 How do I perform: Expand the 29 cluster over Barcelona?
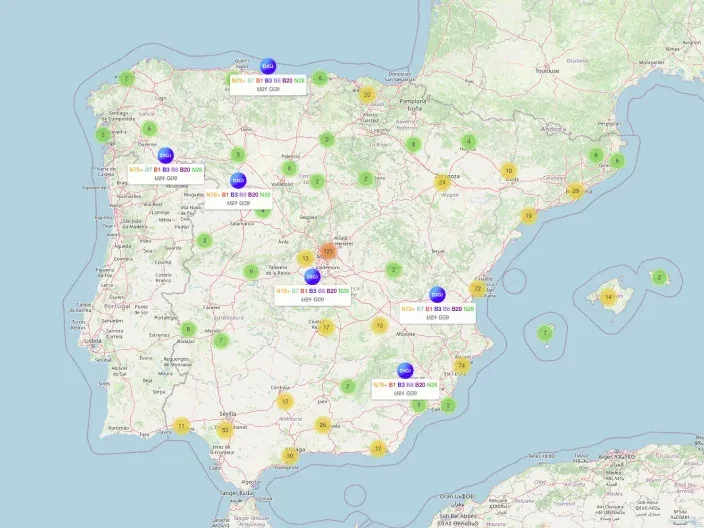576,191
